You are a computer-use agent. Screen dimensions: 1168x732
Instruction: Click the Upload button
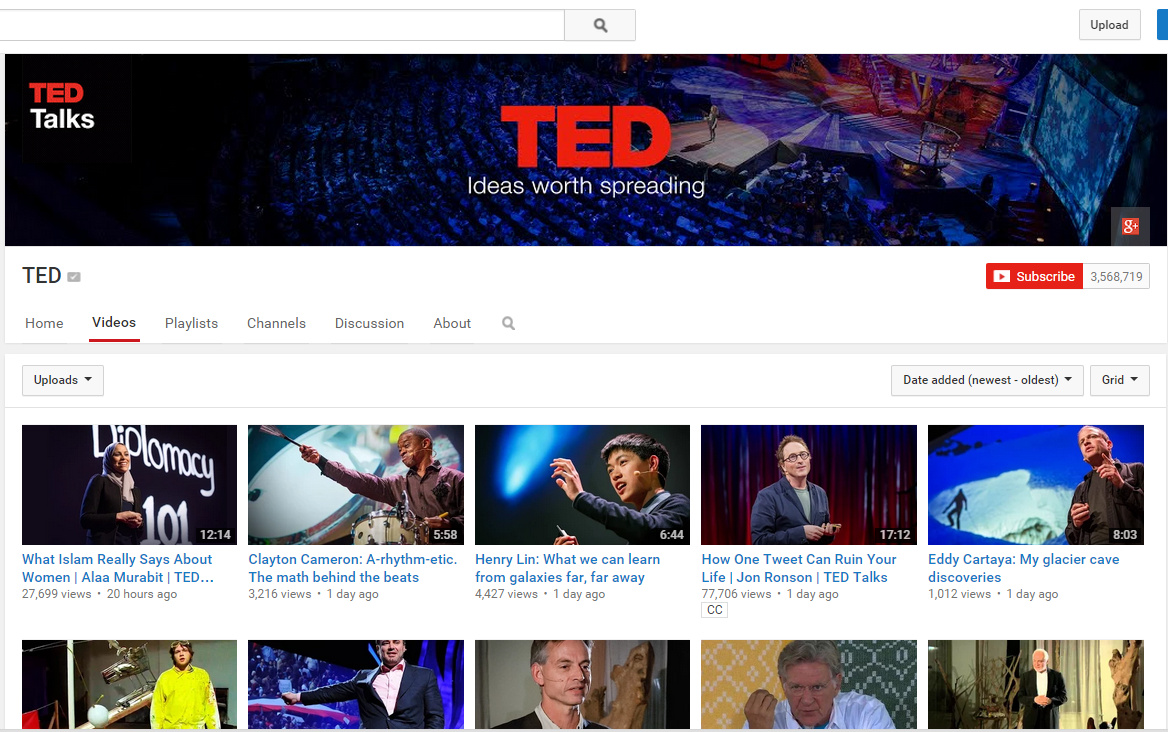(x=1109, y=25)
